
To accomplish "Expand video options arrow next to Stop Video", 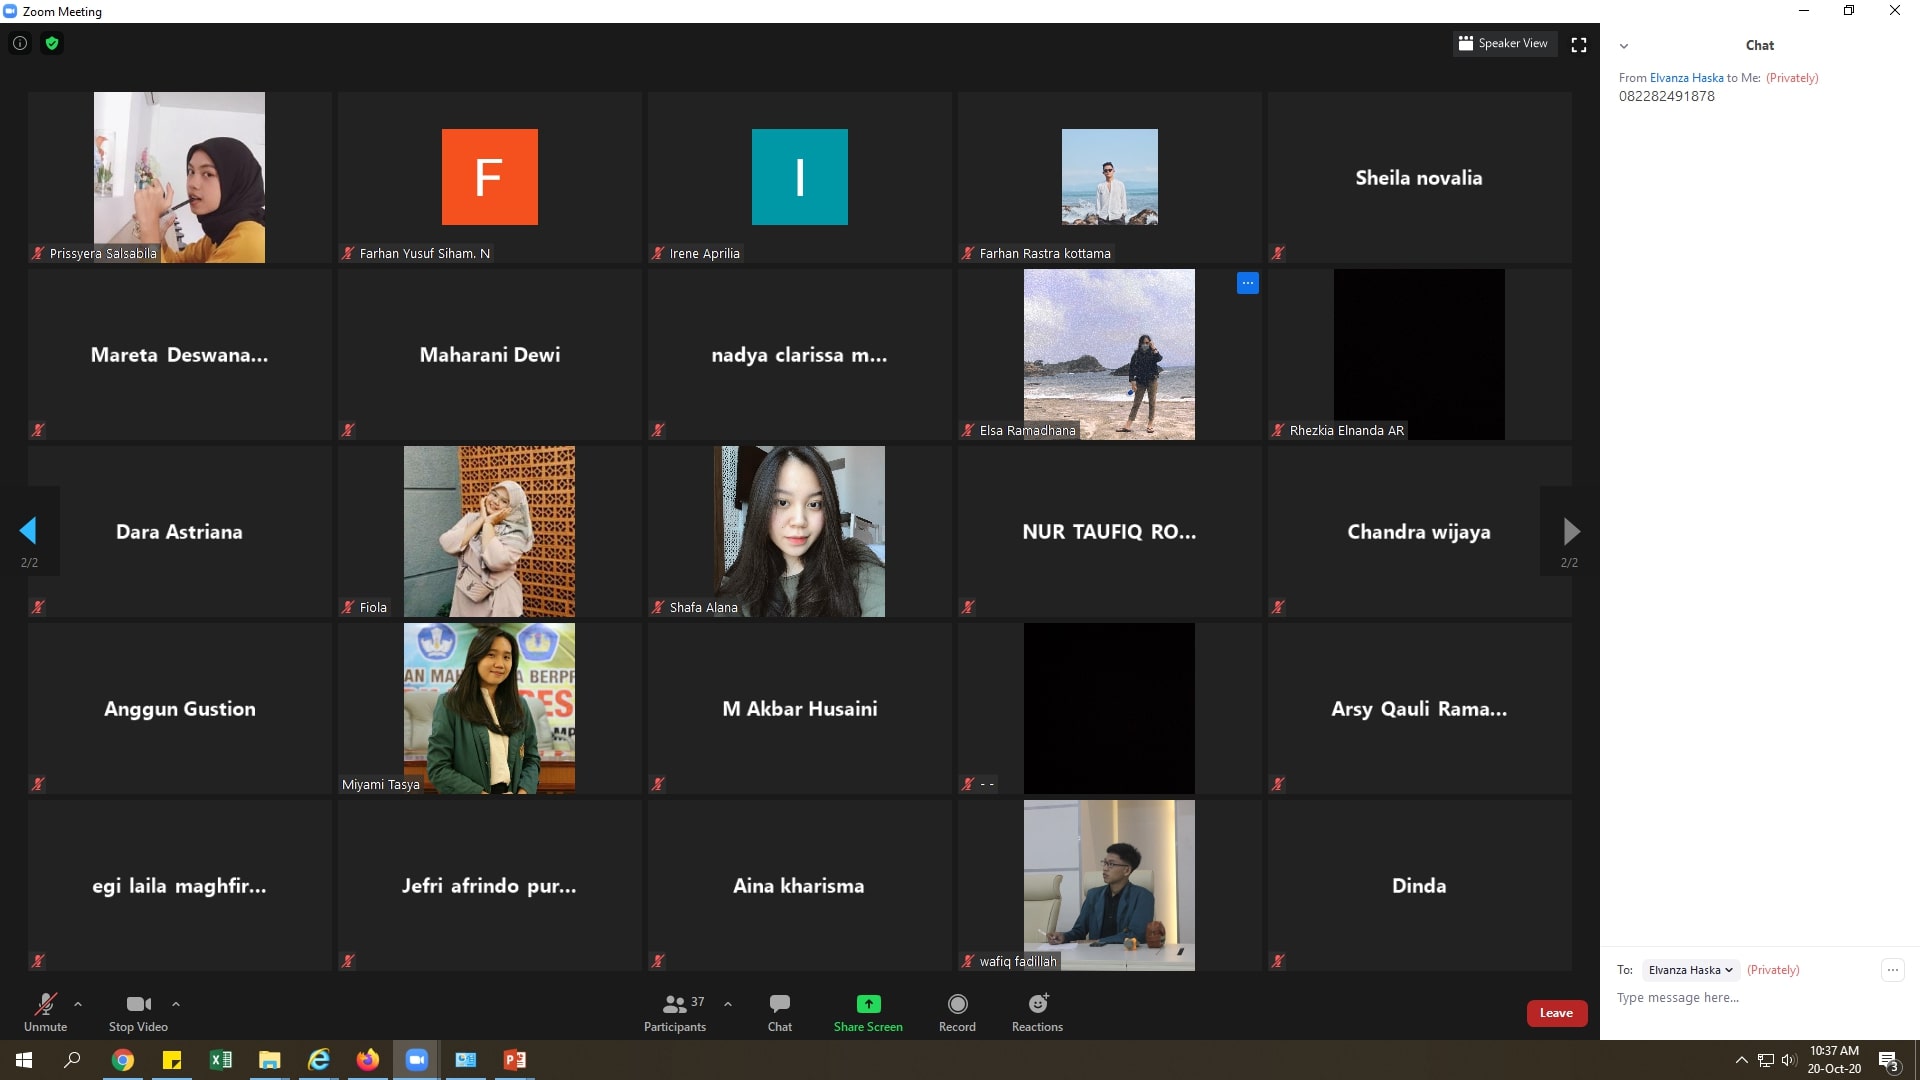I will (x=176, y=1004).
